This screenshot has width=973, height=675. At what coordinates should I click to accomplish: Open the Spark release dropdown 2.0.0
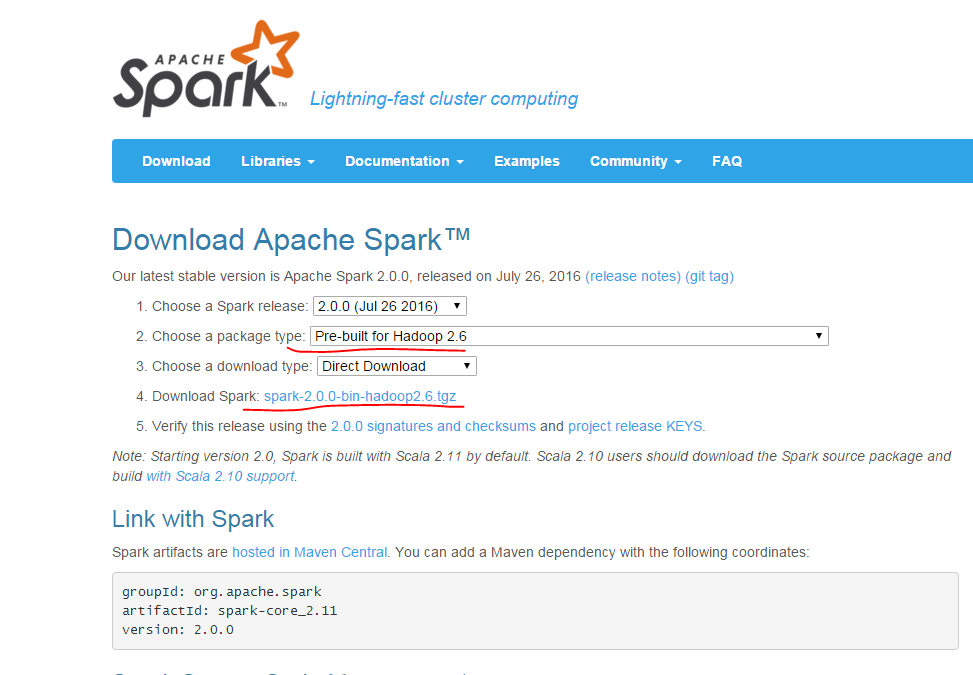pyautogui.click(x=390, y=306)
